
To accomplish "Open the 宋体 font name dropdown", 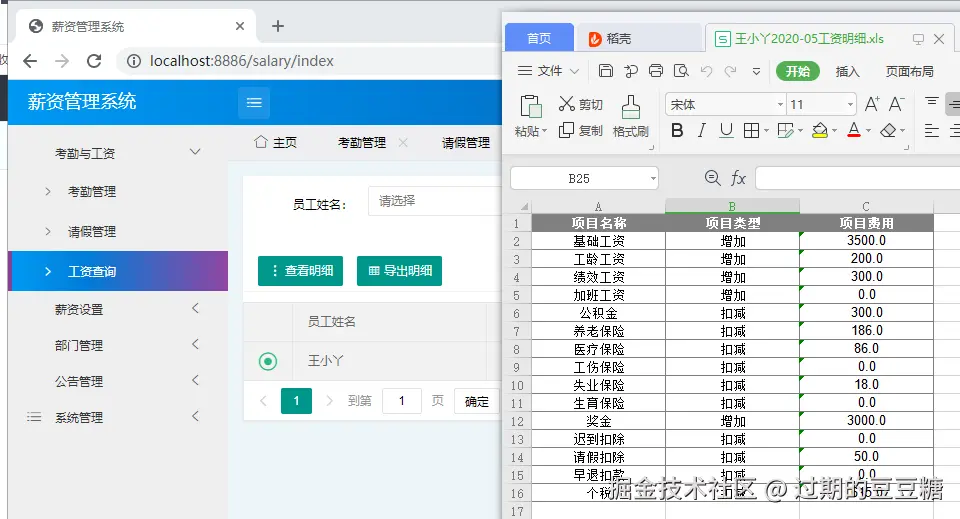I will click(x=780, y=105).
